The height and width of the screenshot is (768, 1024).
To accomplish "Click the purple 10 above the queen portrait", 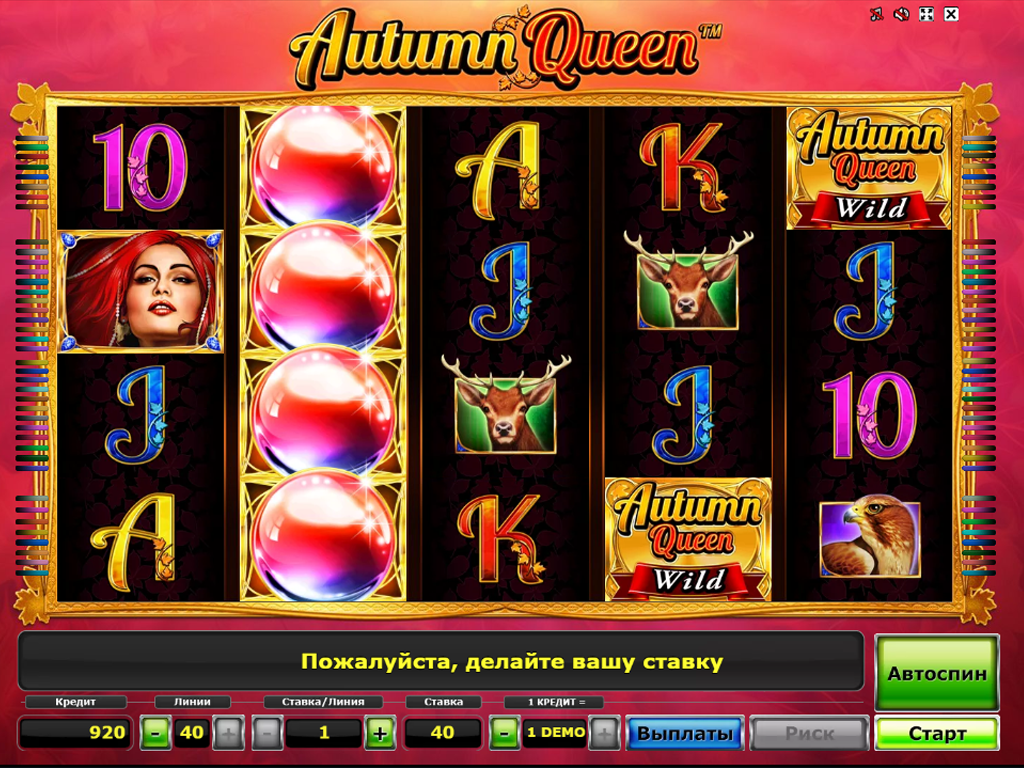I will click(x=140, y=168).
